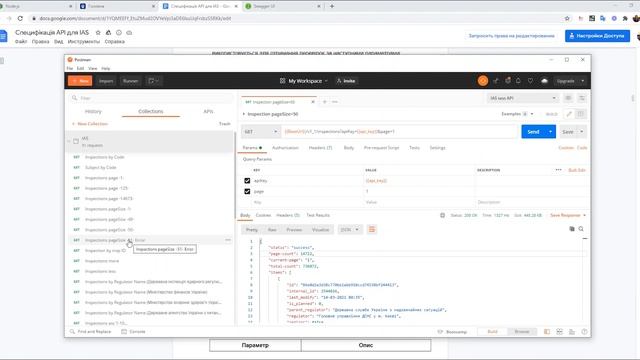Click the Runner button

coord(131,81)
